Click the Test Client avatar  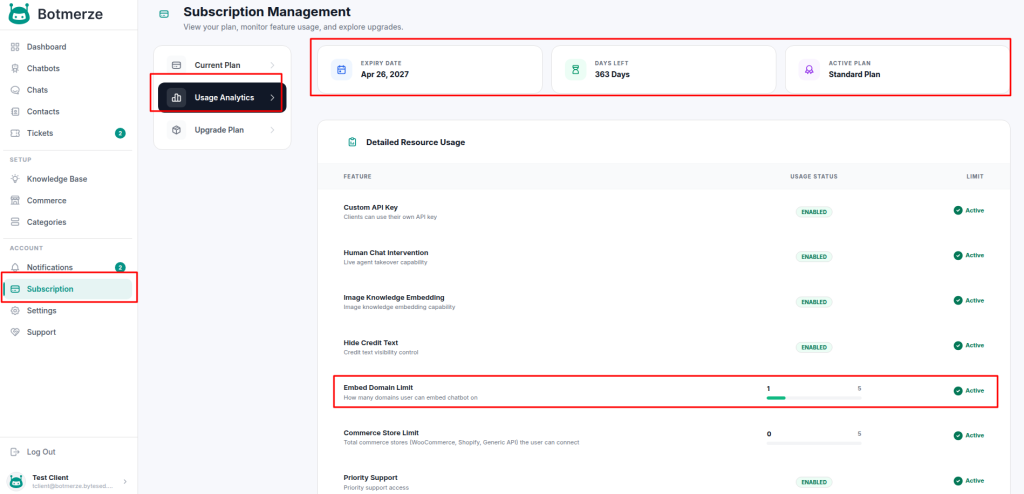point(16,482)
